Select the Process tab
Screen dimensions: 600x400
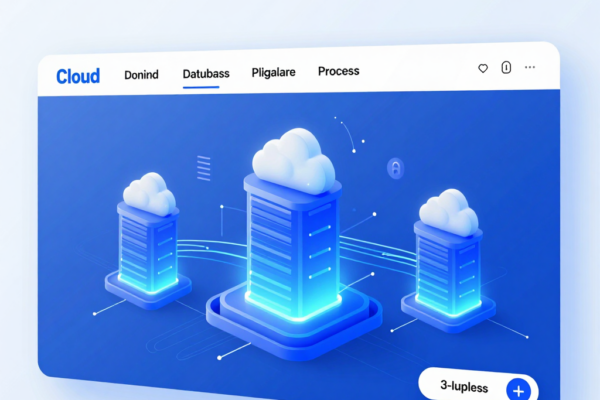(x=339, y=71)
